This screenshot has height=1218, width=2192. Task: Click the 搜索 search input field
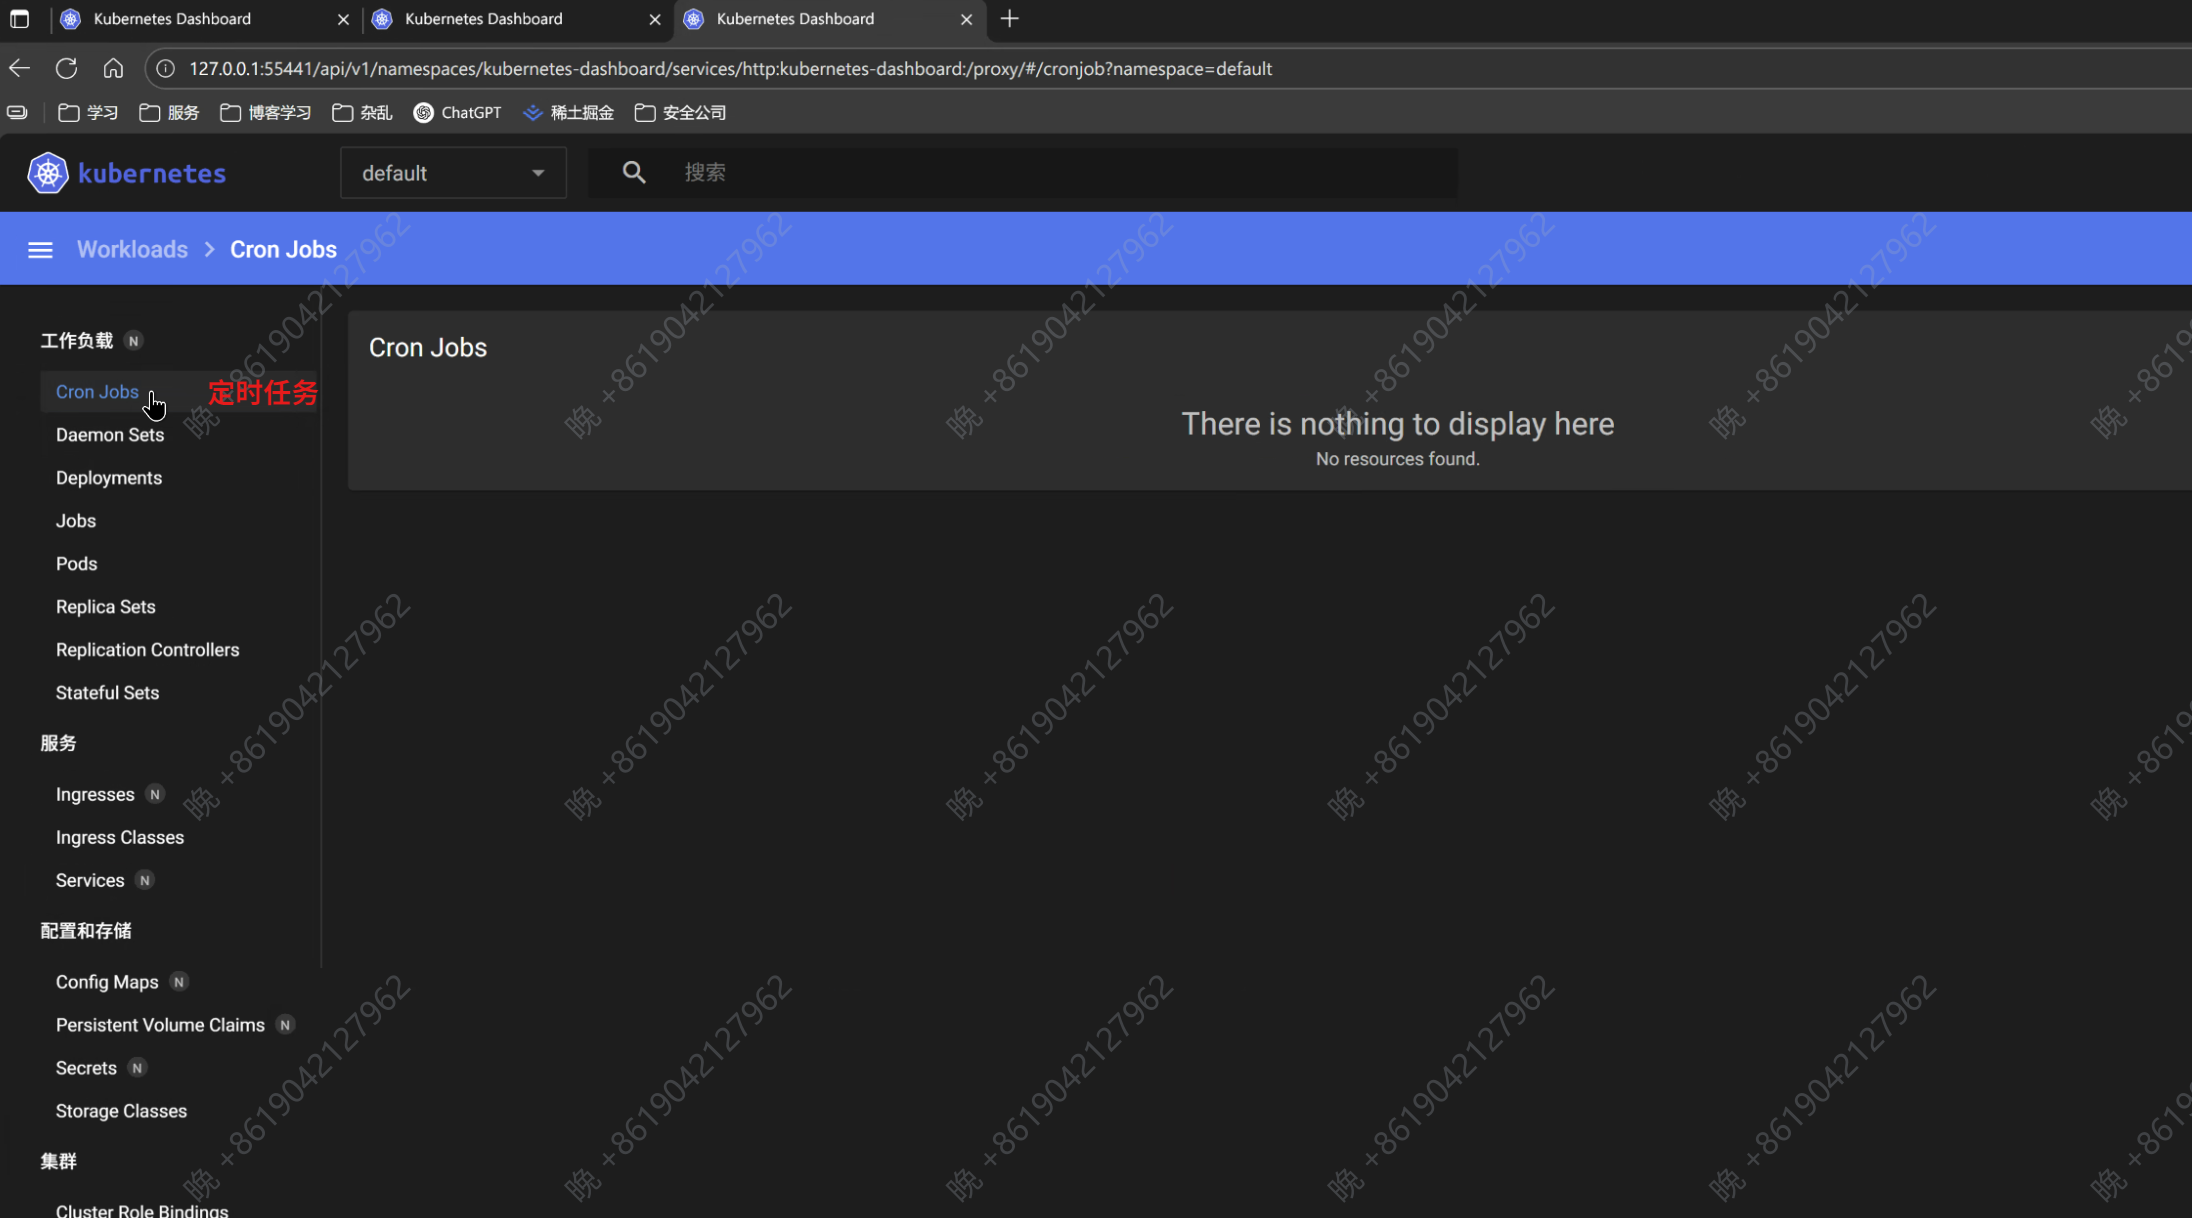coord(1060,173)
